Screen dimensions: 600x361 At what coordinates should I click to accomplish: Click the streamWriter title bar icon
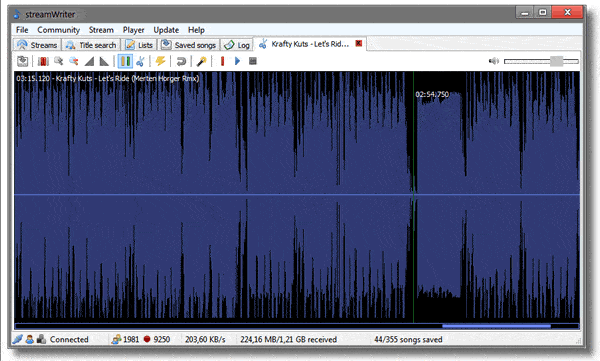(x=17, y=15)
